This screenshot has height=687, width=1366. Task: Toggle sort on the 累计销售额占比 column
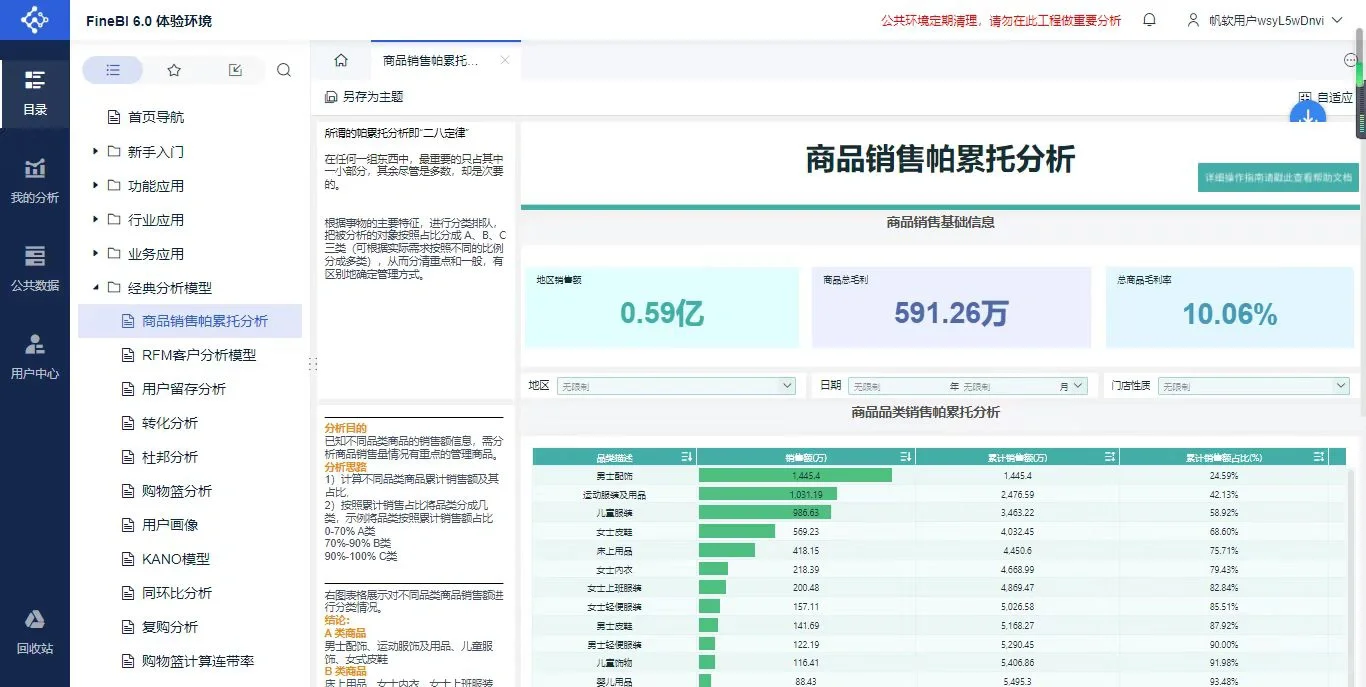(x=1320, y=456)
